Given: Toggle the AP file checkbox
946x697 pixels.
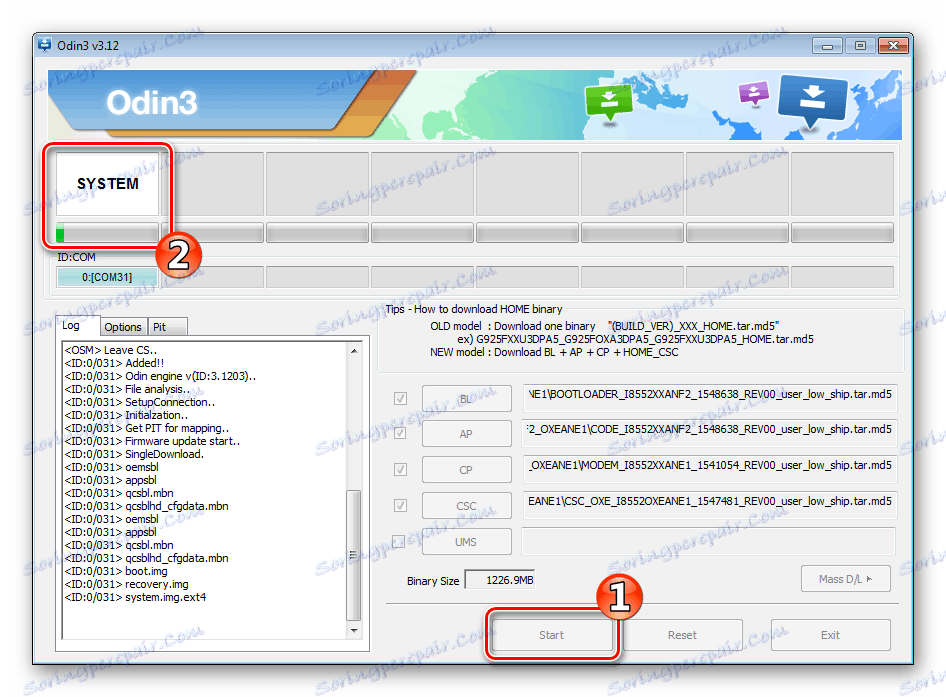Looking at the screenshot, I should pos(400,433).
